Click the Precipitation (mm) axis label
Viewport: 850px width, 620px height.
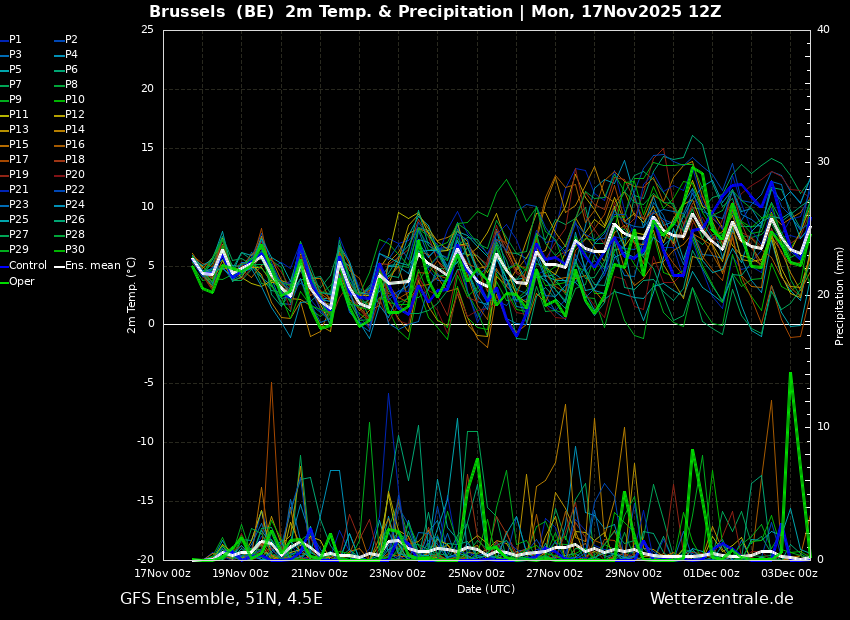coord(839,296)
